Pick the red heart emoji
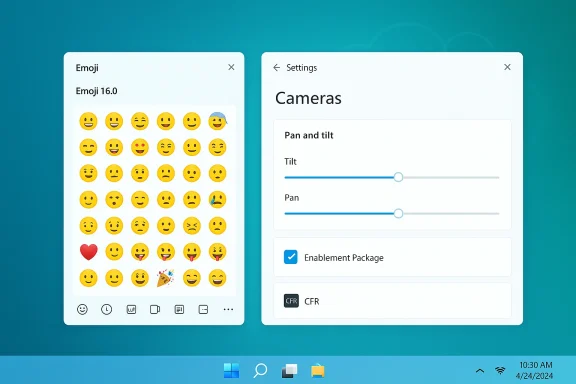This screenshot has height=384, width=576. click(x=89, y=252)
